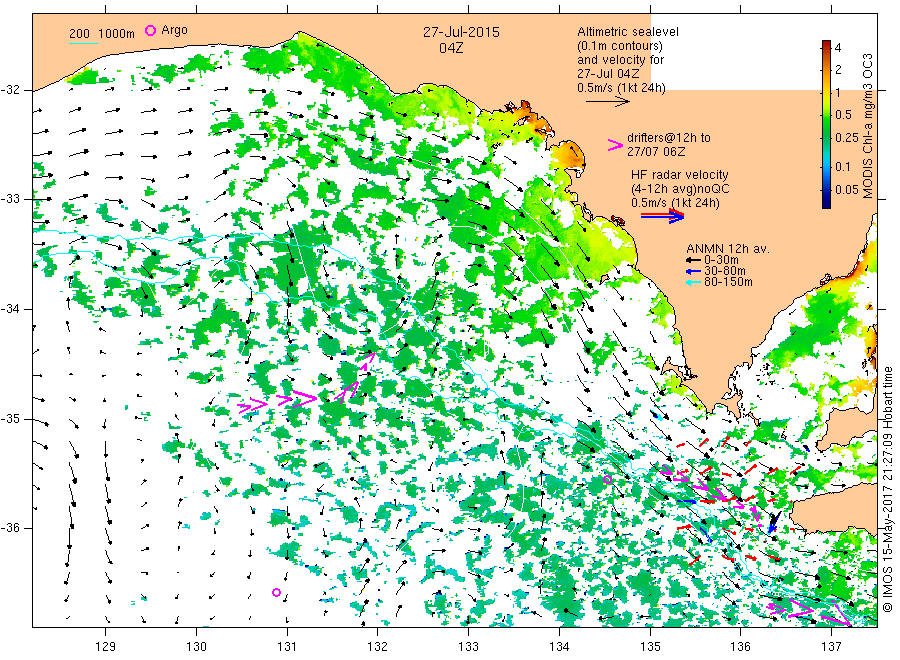The width and height of the screenshot is (900, 660).
Task: Select the Argo float marker near 134.5E
Action: pos(607,479)
